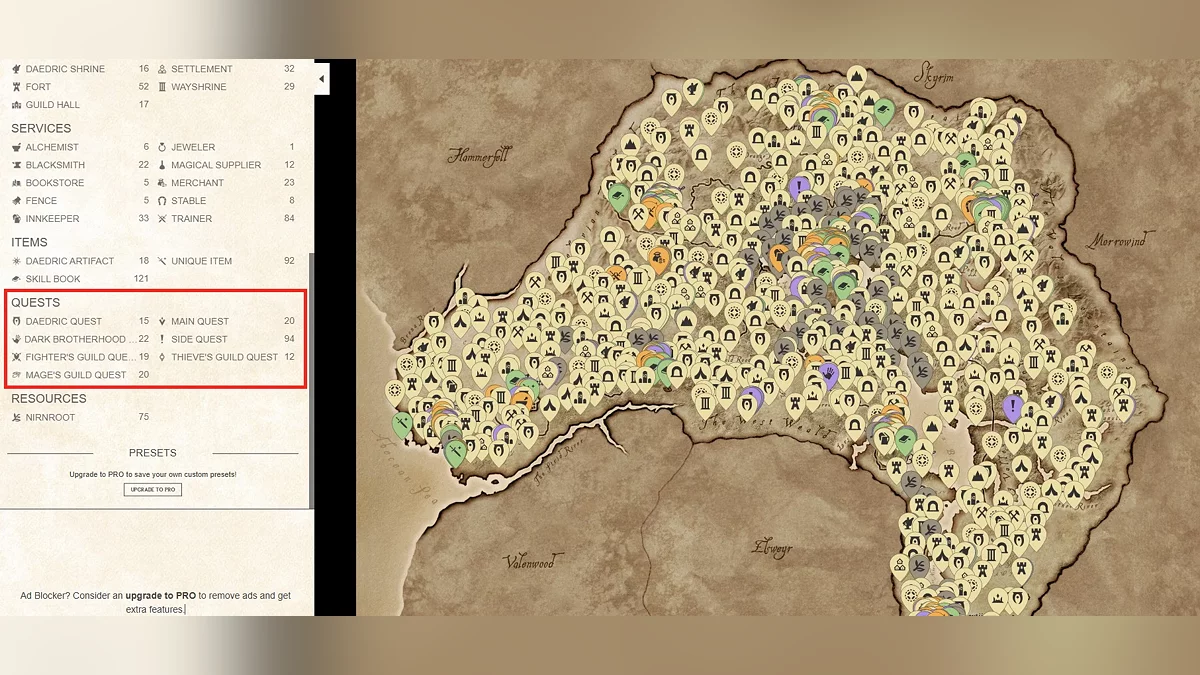Toggle the Trainer filter

coord(191,219)
